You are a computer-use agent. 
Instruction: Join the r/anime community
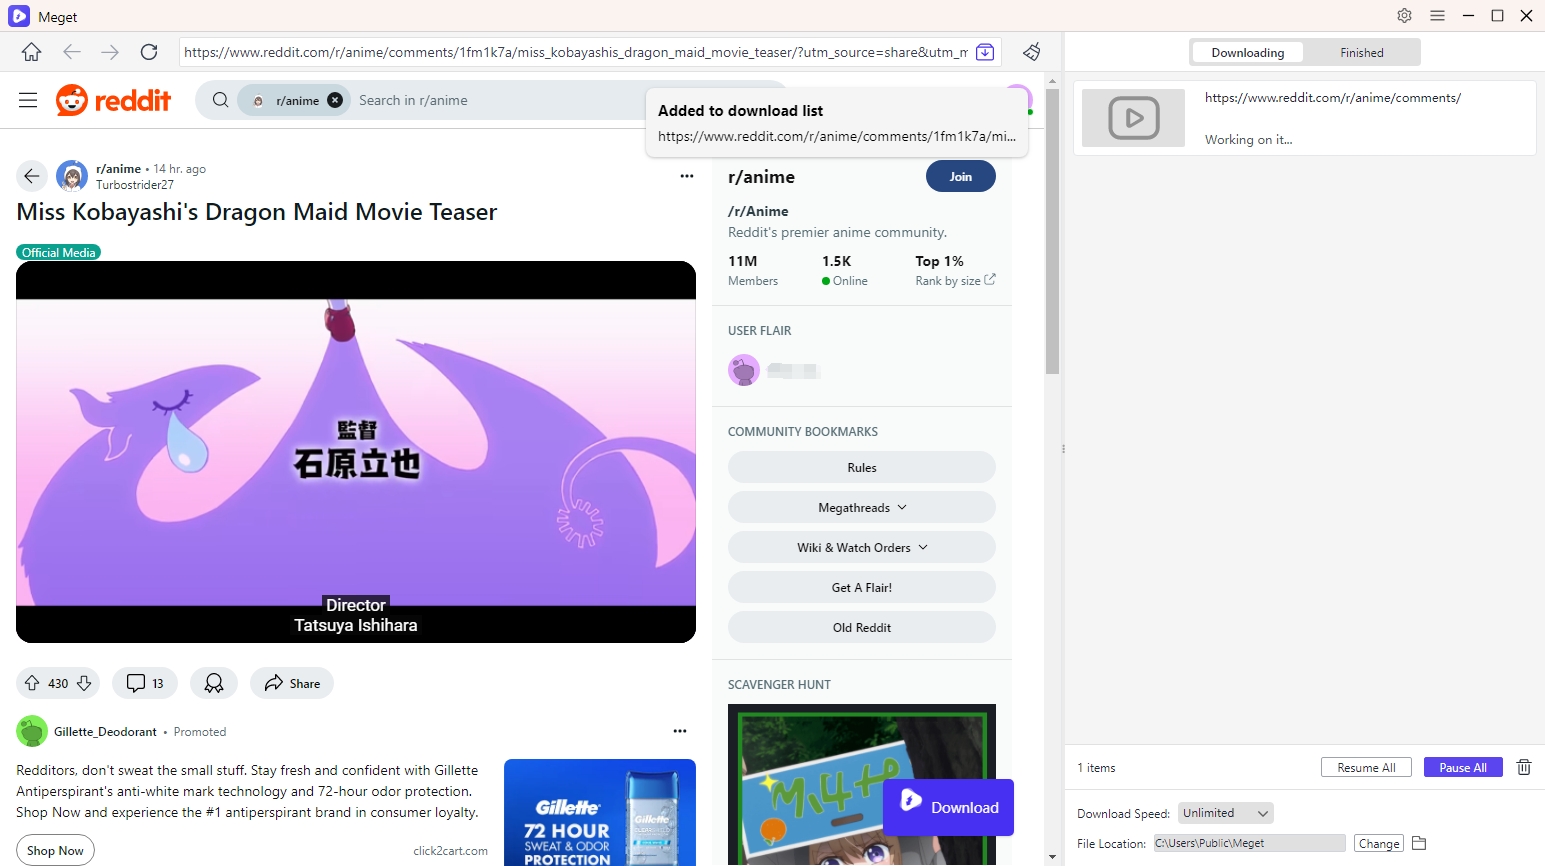(961, 176)
